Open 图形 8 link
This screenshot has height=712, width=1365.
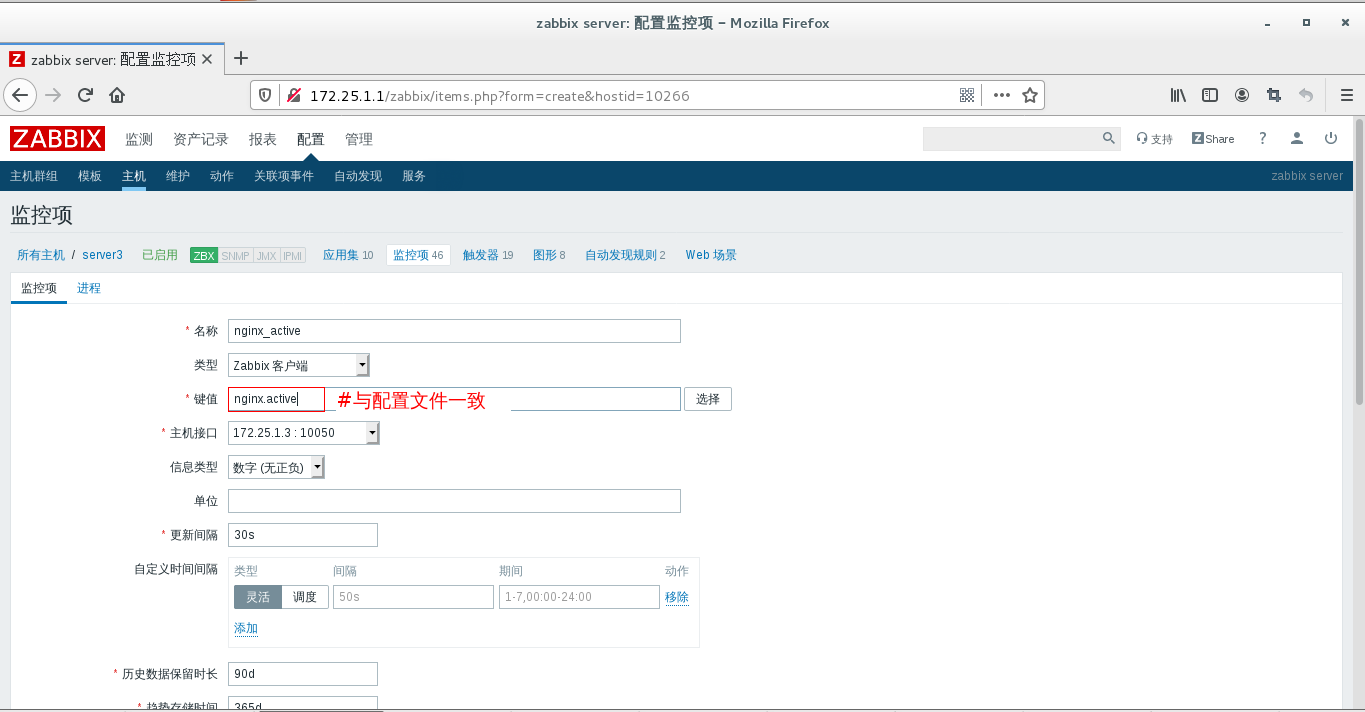pyautogui.click(x=549, y=255)
